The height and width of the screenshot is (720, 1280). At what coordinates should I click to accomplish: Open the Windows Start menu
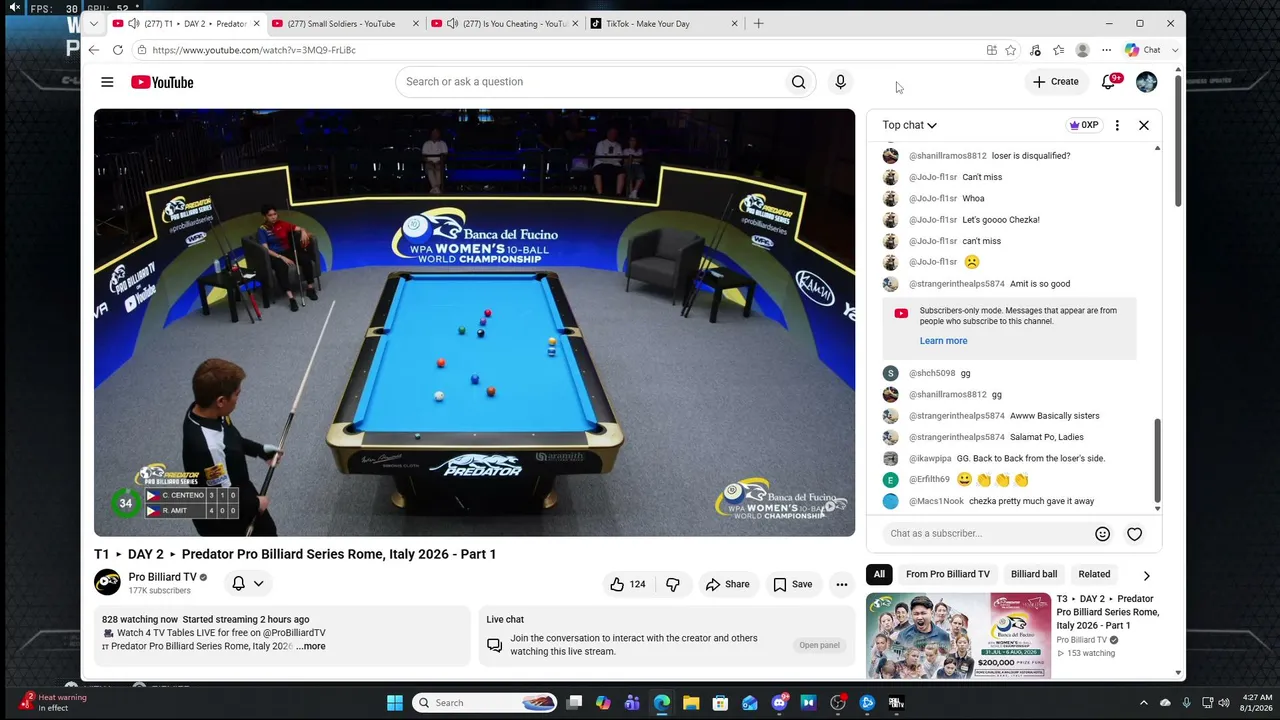point(395,703)
